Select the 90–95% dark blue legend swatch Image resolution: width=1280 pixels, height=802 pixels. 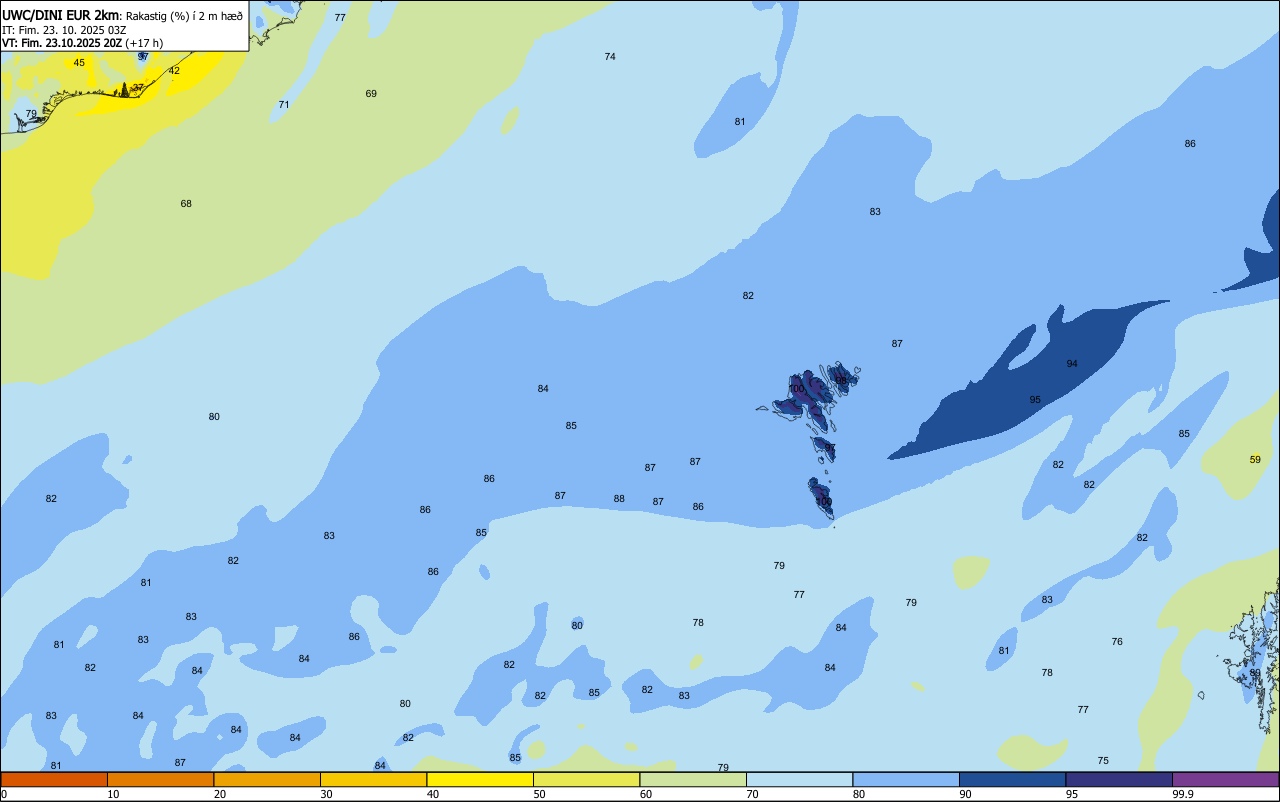point(1012,779)
